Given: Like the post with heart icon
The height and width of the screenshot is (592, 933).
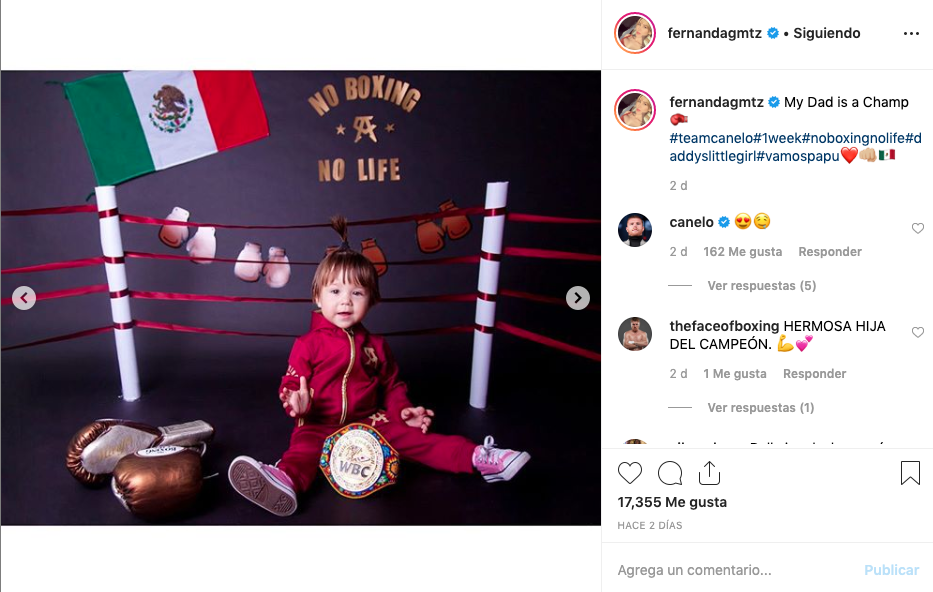Looking at the screenshot, I should (x=630, y=473).
